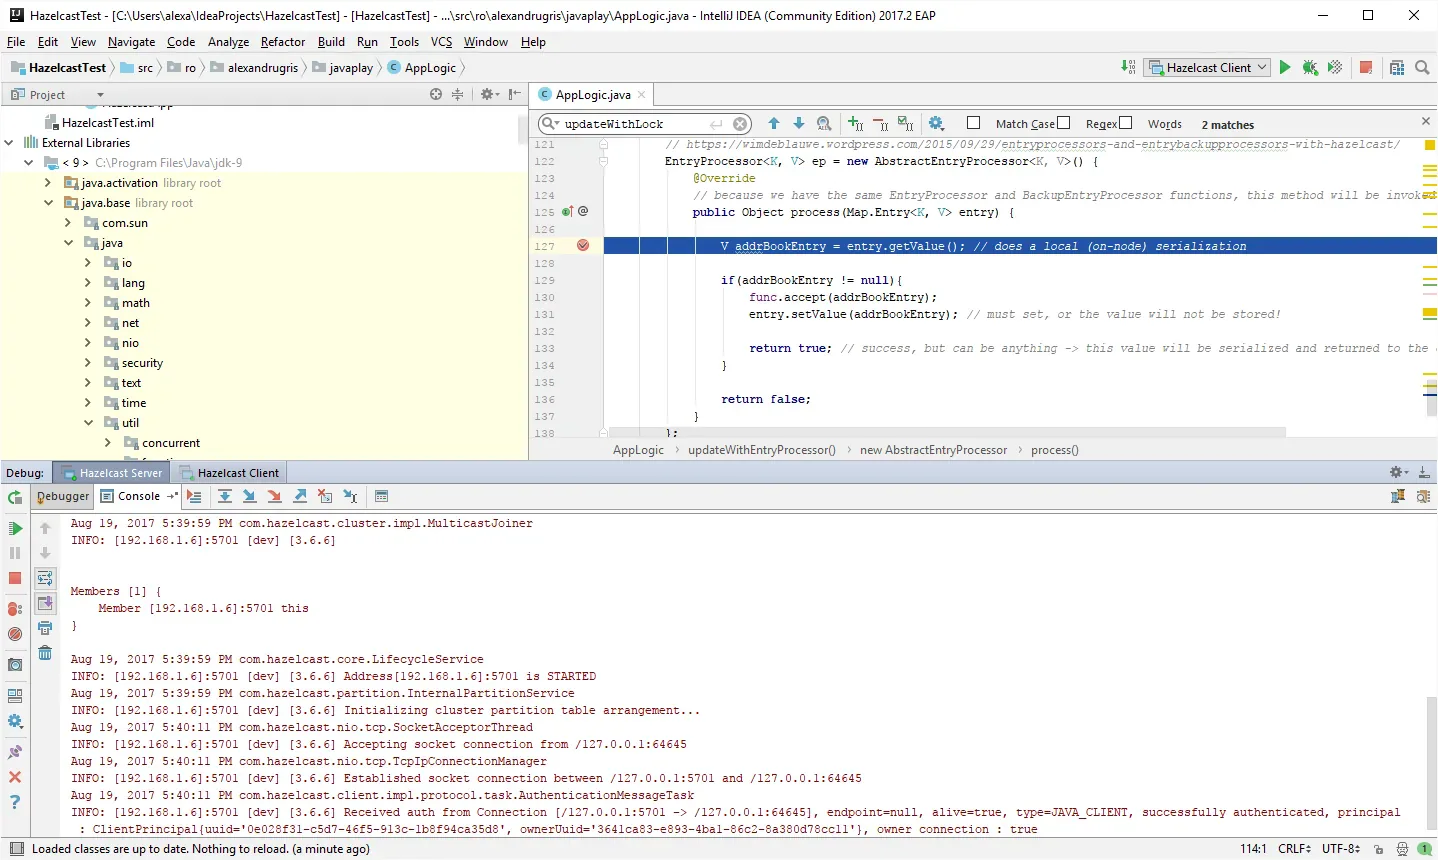The height and width of the screenshot is (860, 1438).
Task: Click updateWithEntryProcessor() in the breadcrumb
Action: (762, 450)
